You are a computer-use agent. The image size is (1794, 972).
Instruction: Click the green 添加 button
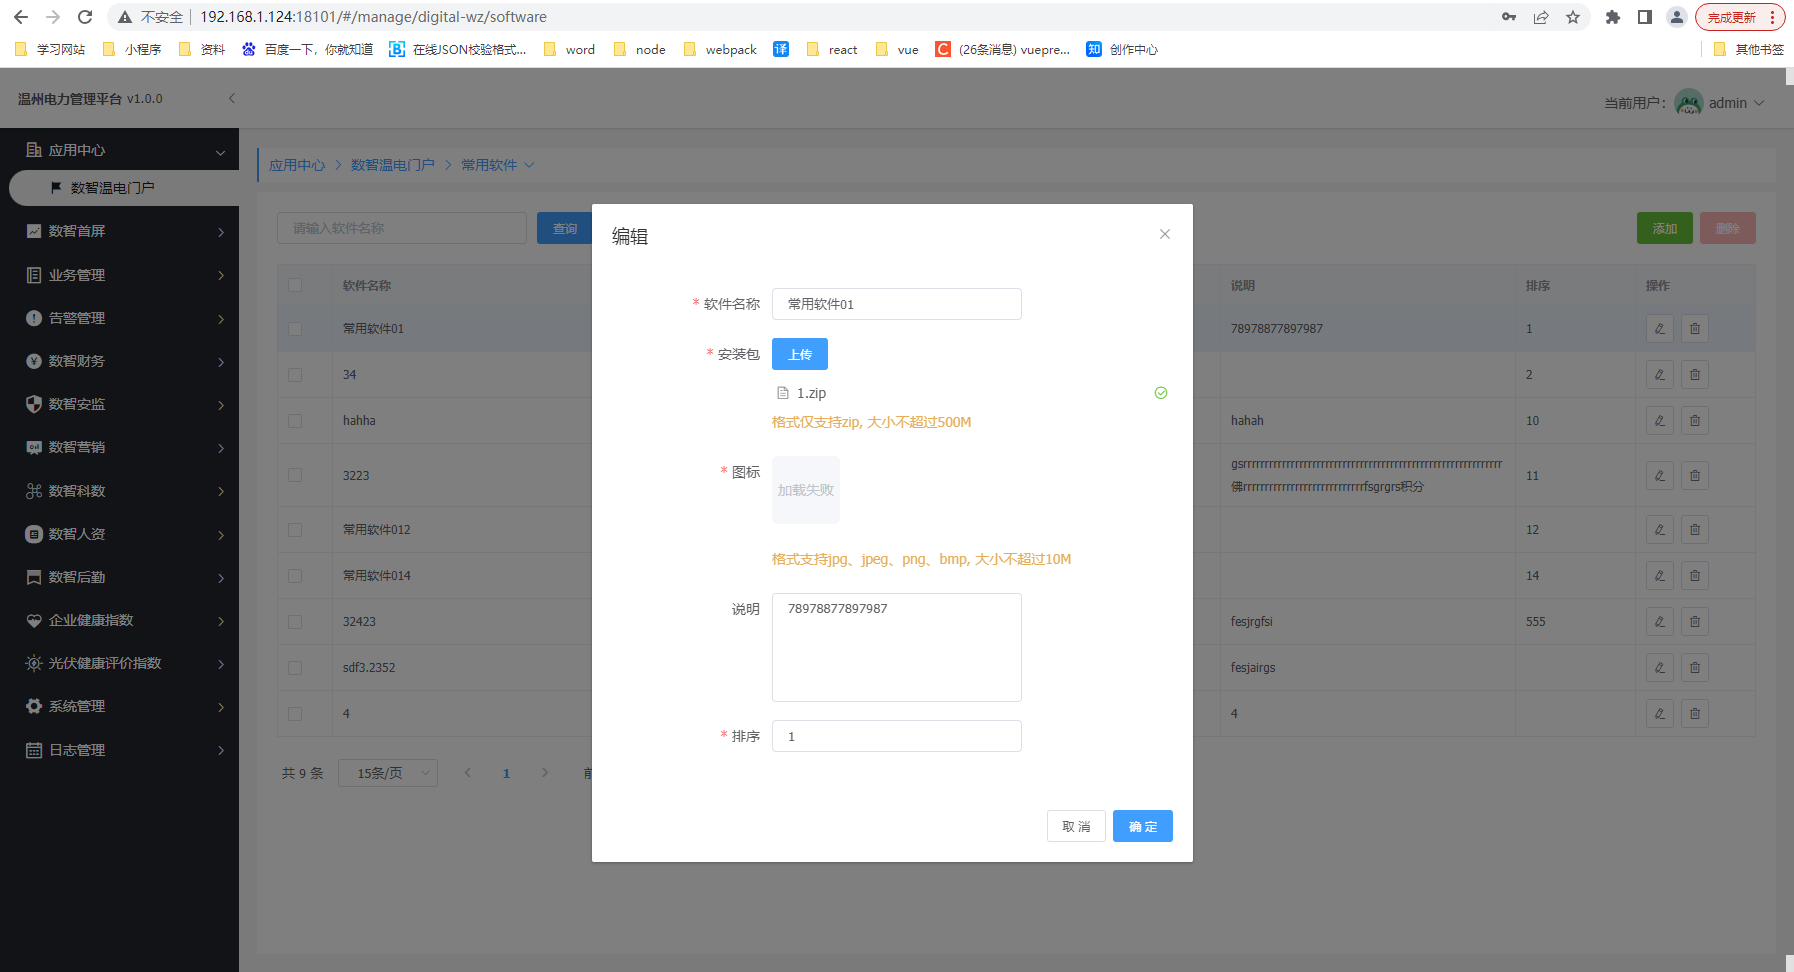pos(1665,228)
